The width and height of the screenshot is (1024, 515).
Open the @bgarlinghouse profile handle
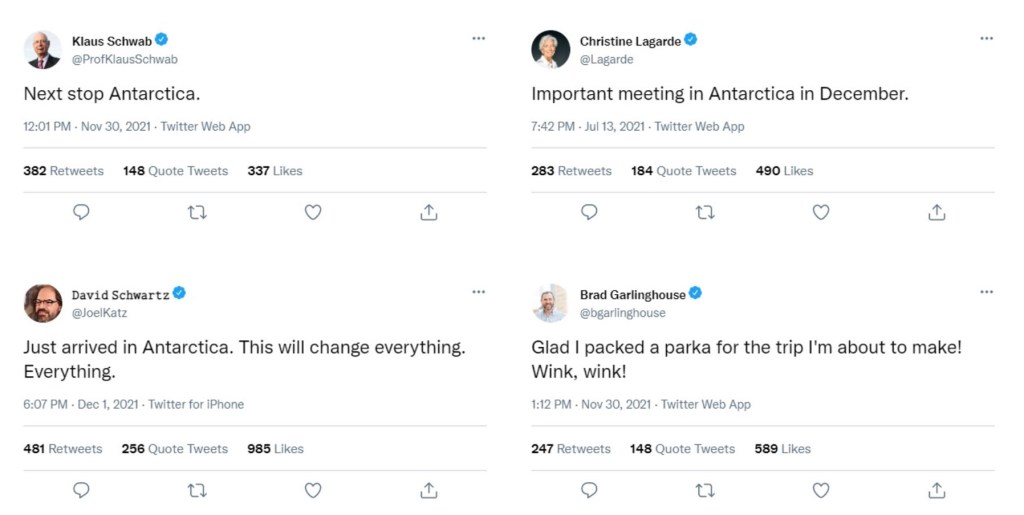[x=622, y=313]
